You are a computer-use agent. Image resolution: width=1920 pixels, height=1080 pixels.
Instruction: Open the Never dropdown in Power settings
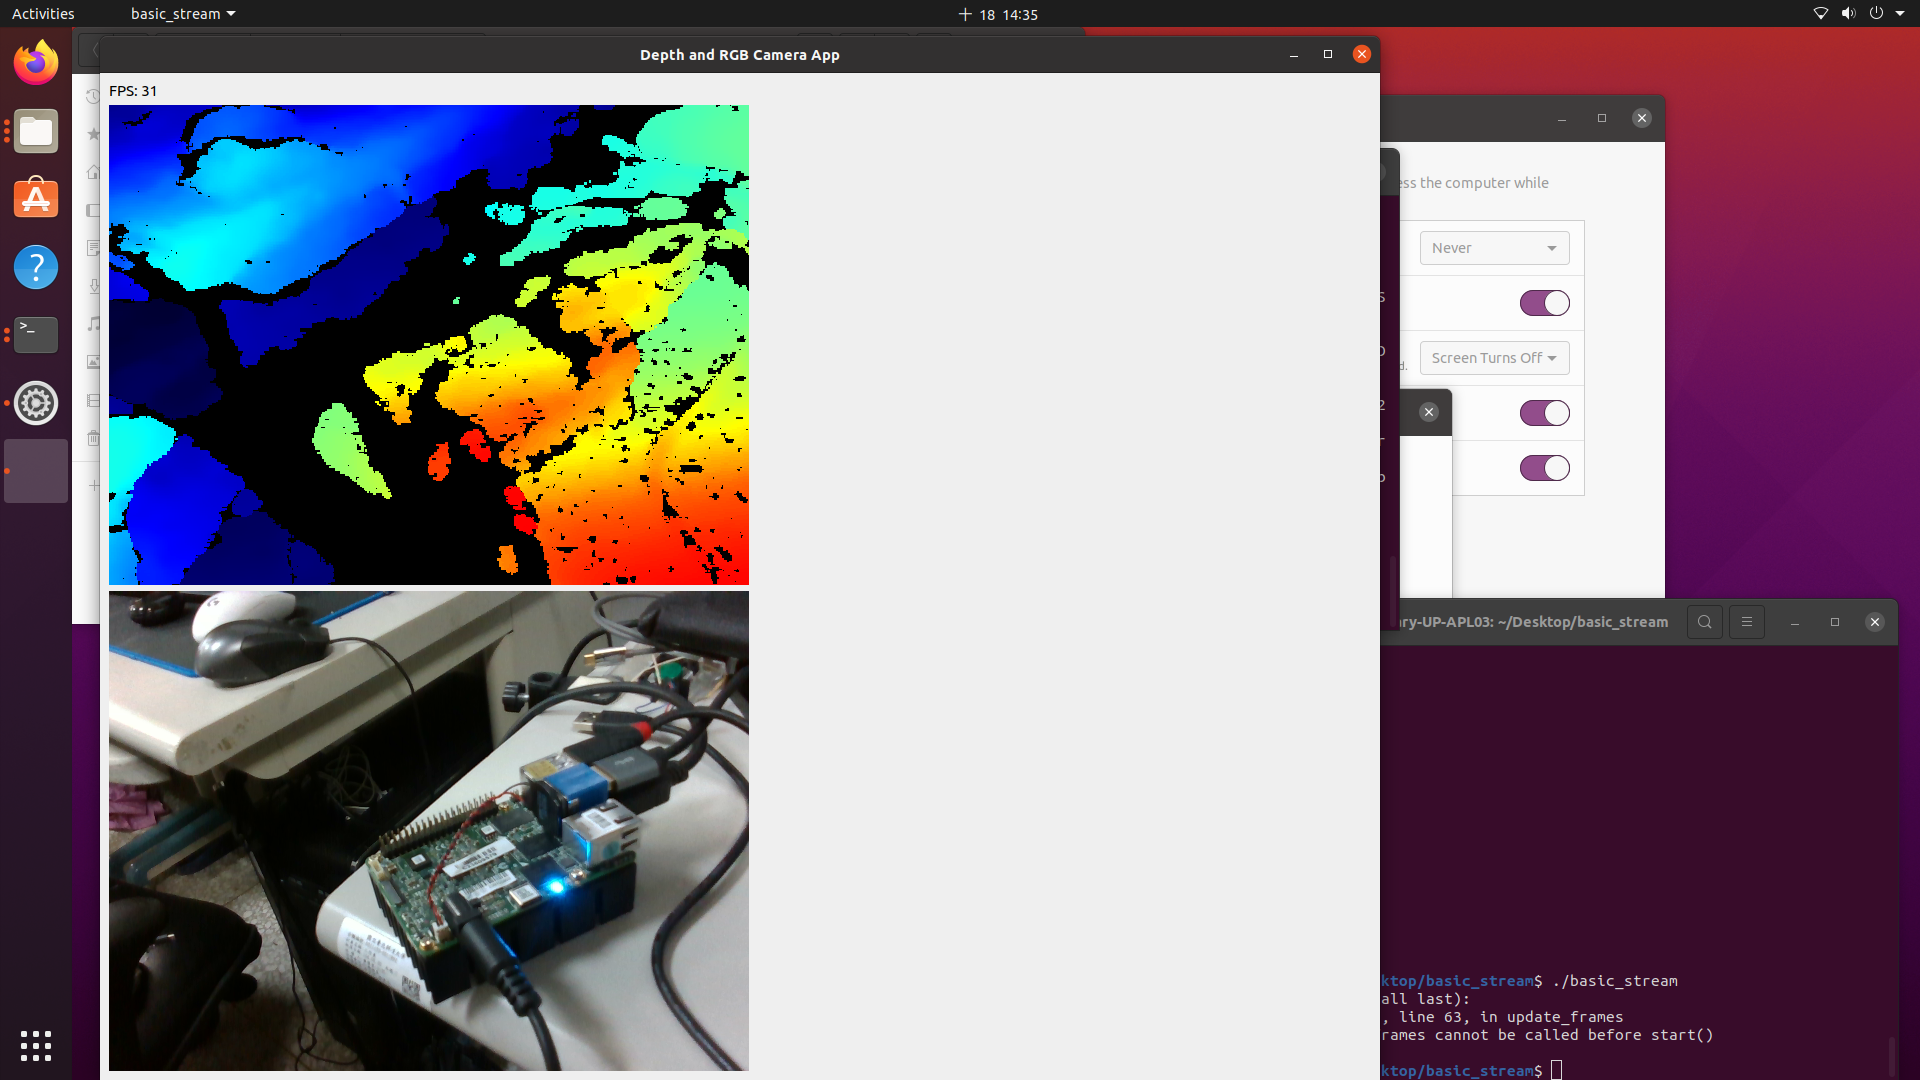tap(1493, 247)
